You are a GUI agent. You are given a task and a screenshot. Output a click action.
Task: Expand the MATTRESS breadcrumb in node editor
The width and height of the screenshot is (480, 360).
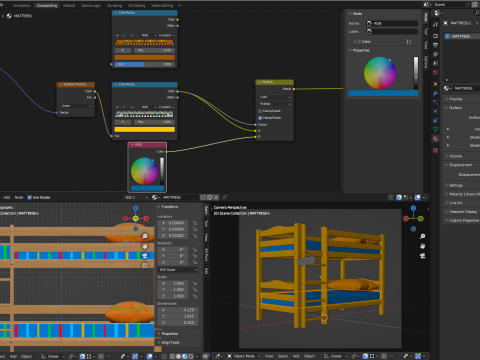point(3,16)
